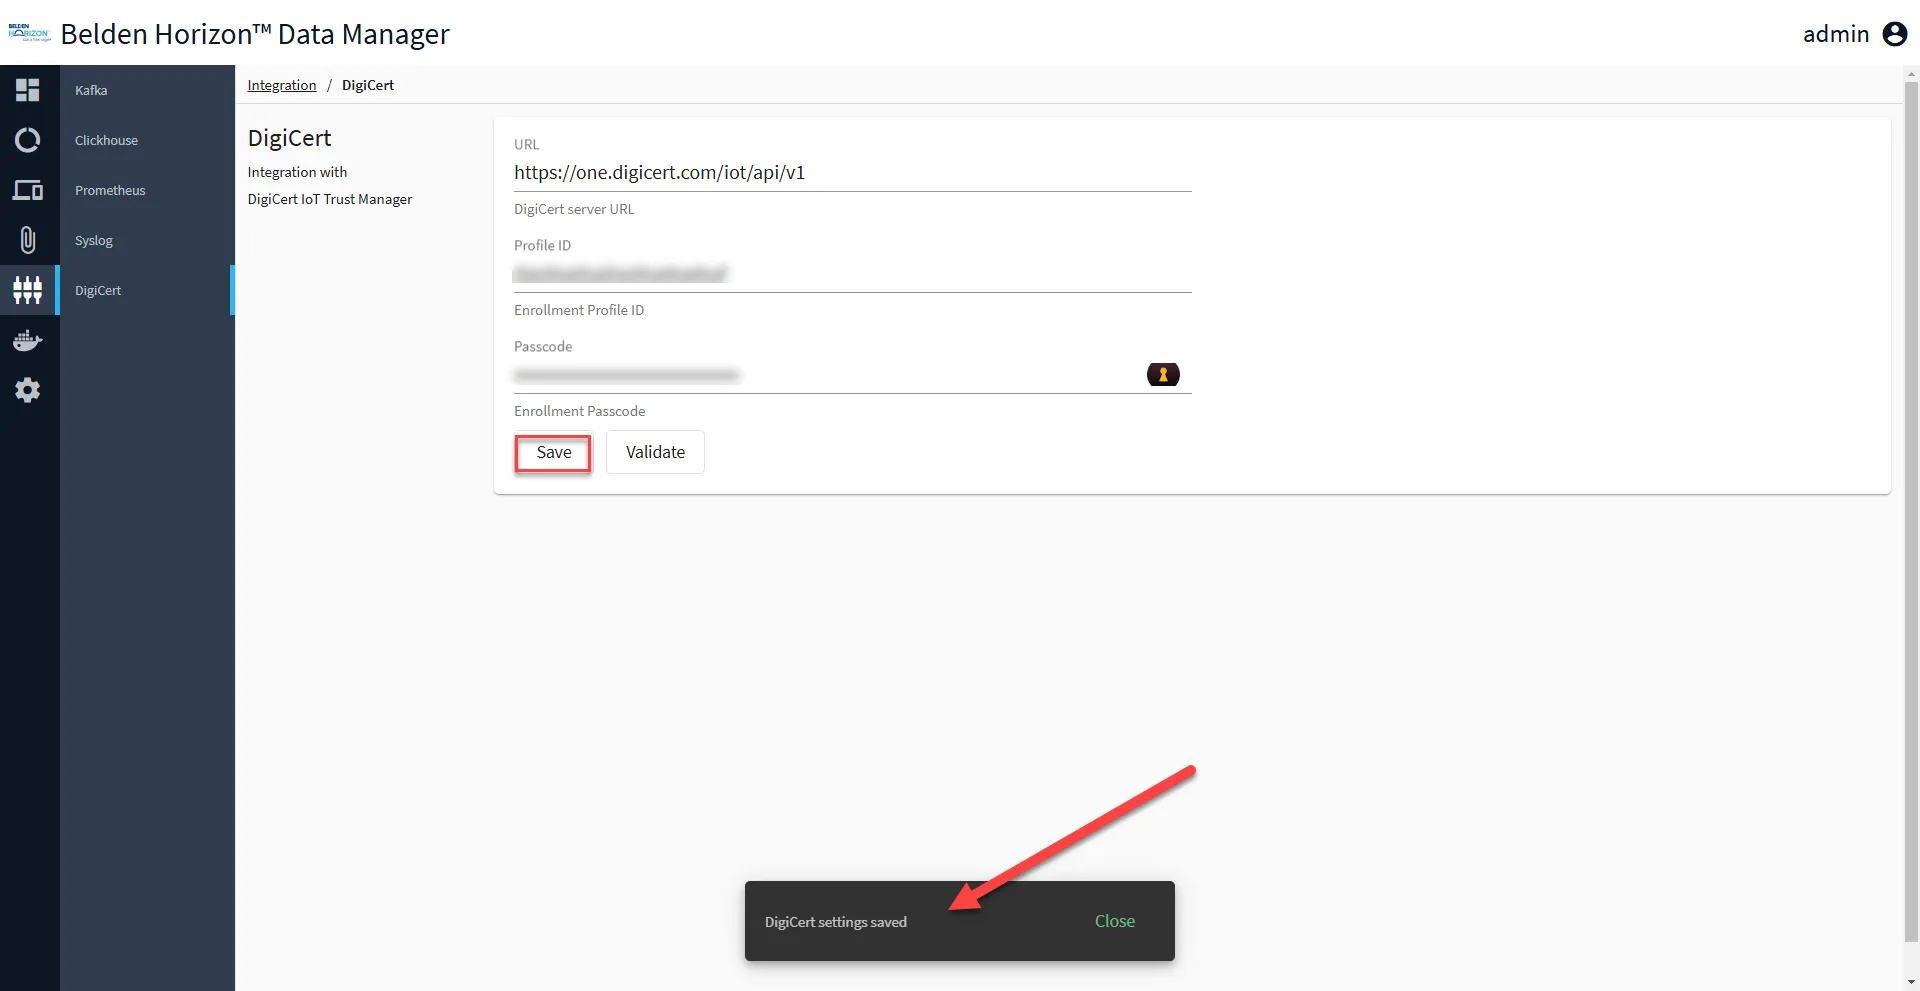1920x991 pixels.
Task: Click the admin user account icon
Action: [x=1894, y=34]
